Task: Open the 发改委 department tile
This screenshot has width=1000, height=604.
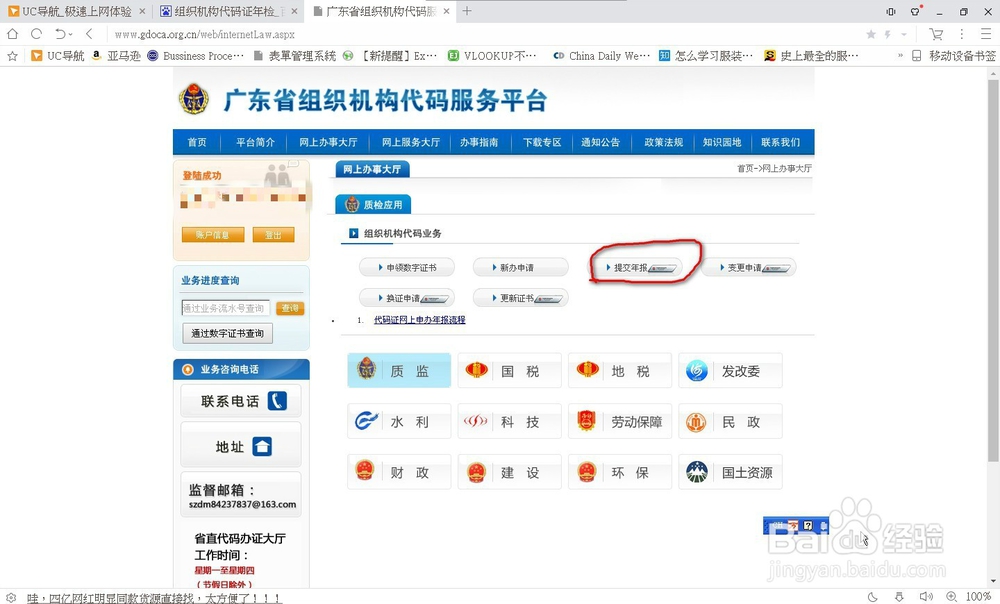Action: tap(730, 371)
